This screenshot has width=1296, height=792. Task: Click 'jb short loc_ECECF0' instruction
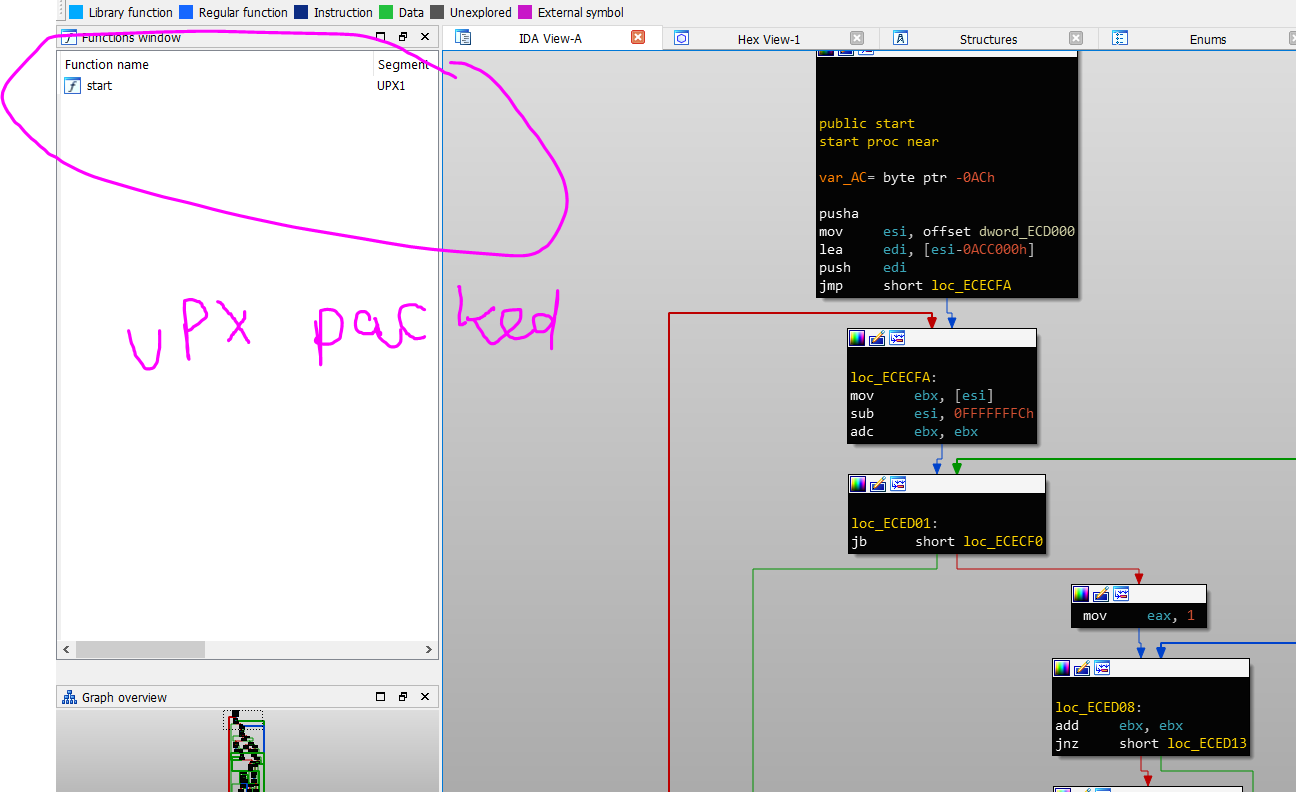947,542
